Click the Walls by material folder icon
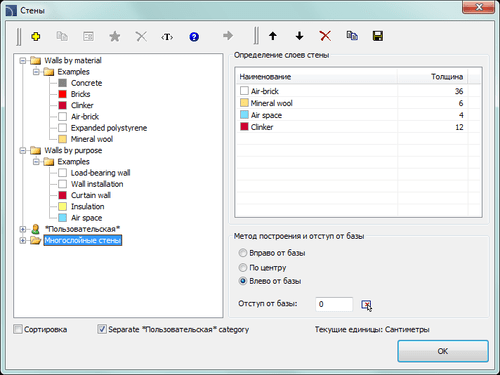The width and height of the screenshot is (500, 375). tap(35, 60)
